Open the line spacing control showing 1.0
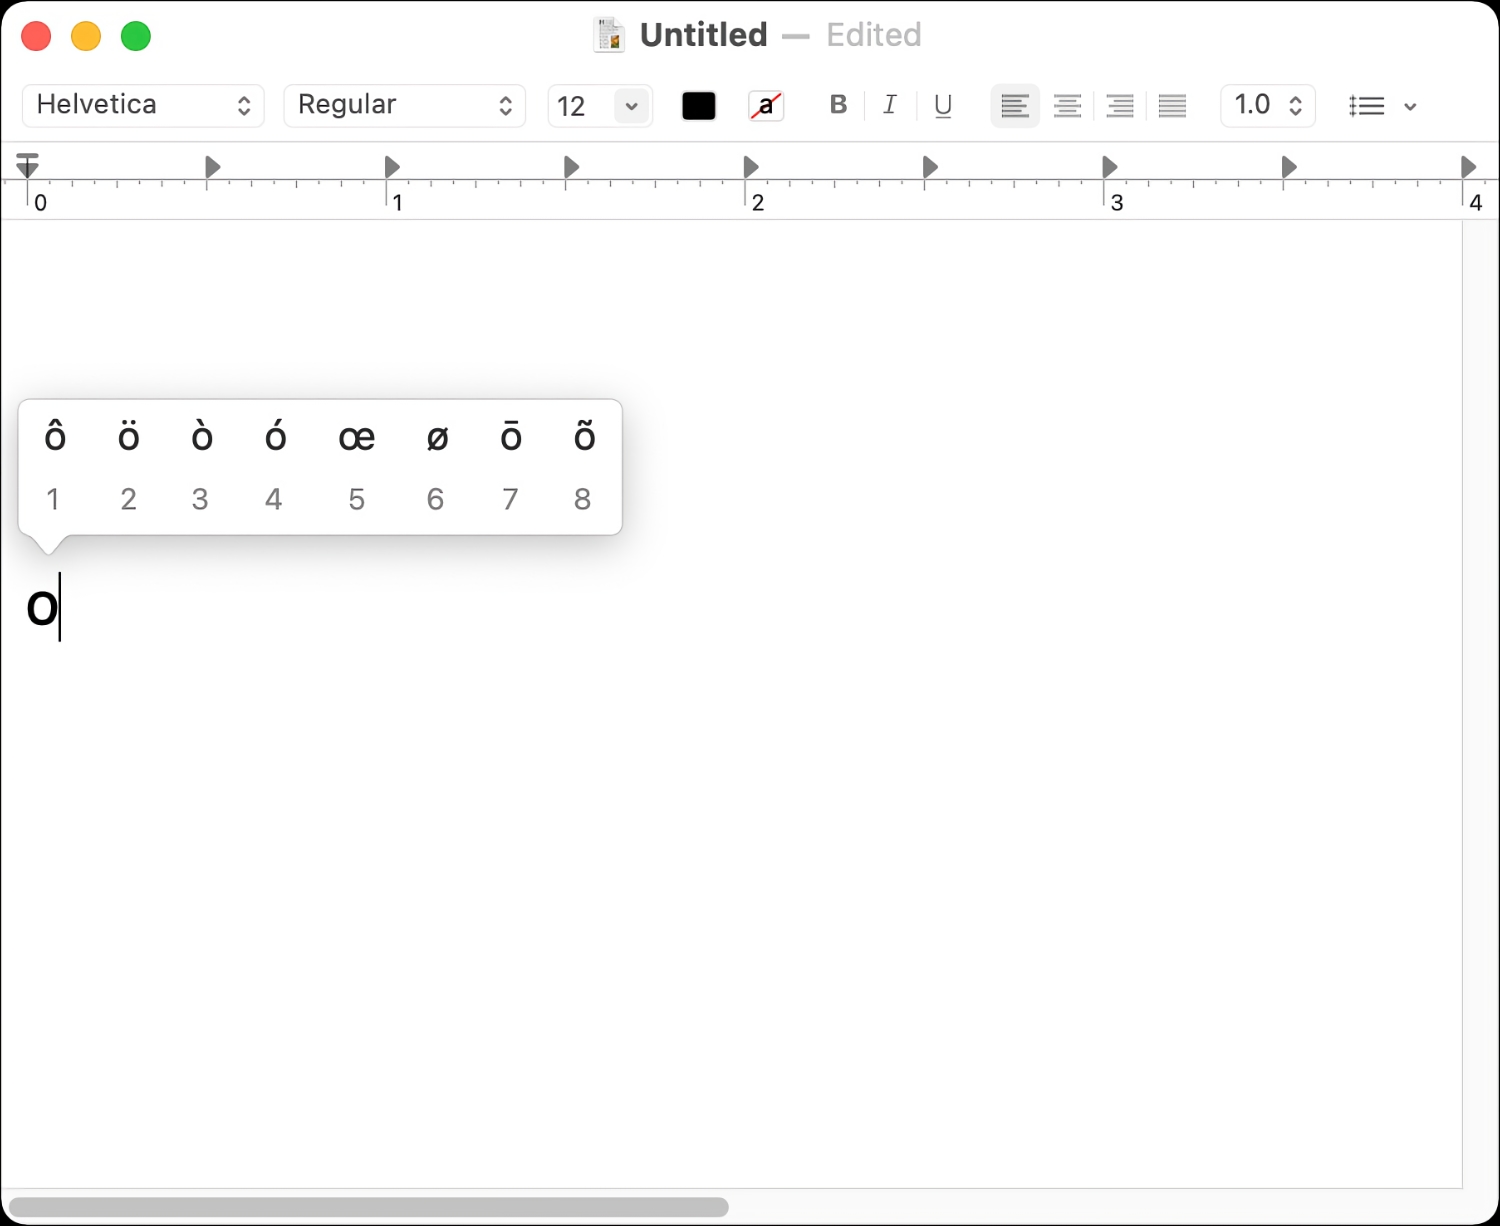The width and height of the screenshot is (1500, 1226). pos(1266,105)
